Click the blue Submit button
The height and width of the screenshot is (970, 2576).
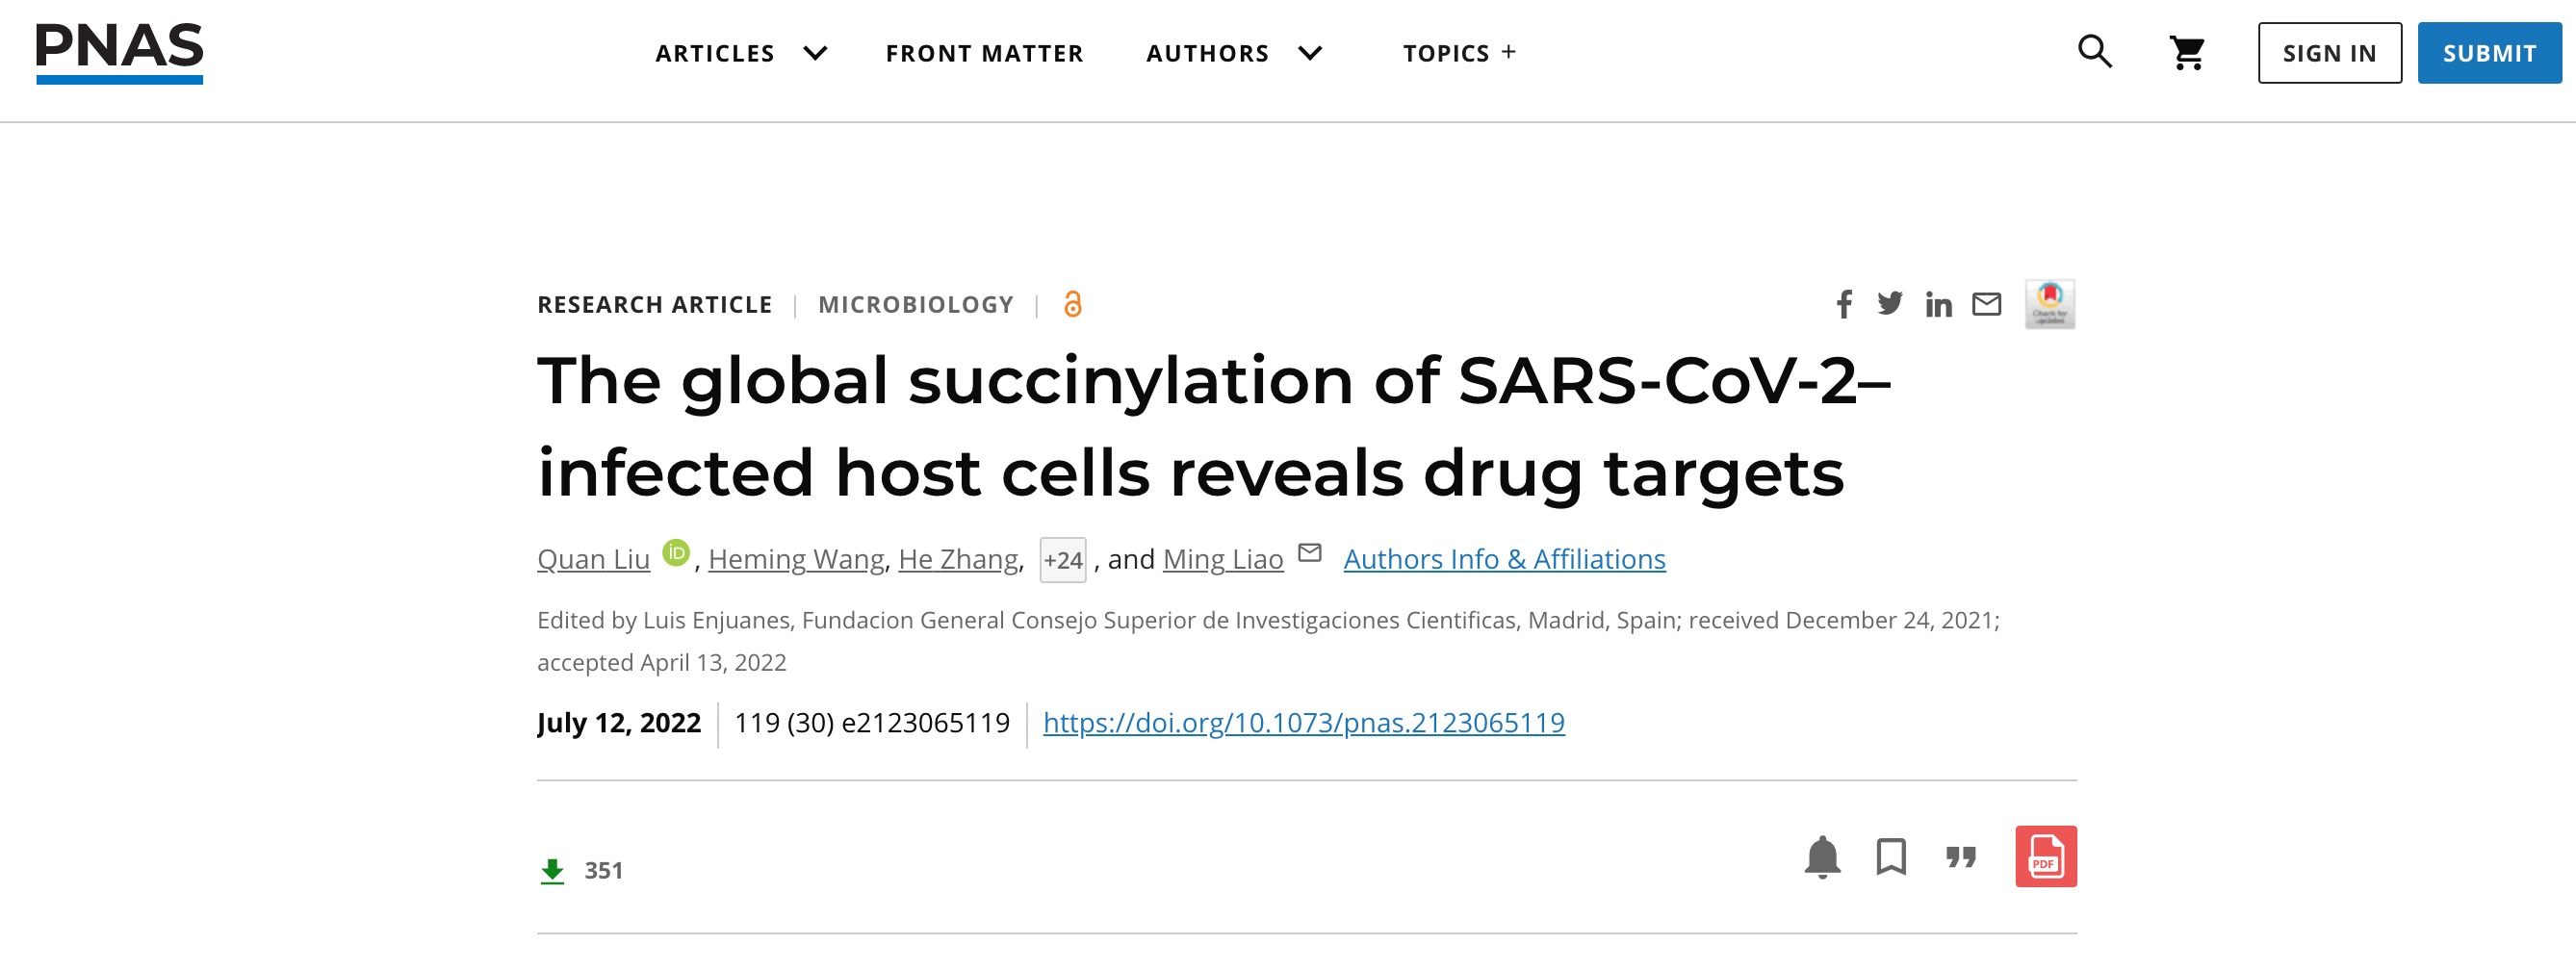[2489, 53]
